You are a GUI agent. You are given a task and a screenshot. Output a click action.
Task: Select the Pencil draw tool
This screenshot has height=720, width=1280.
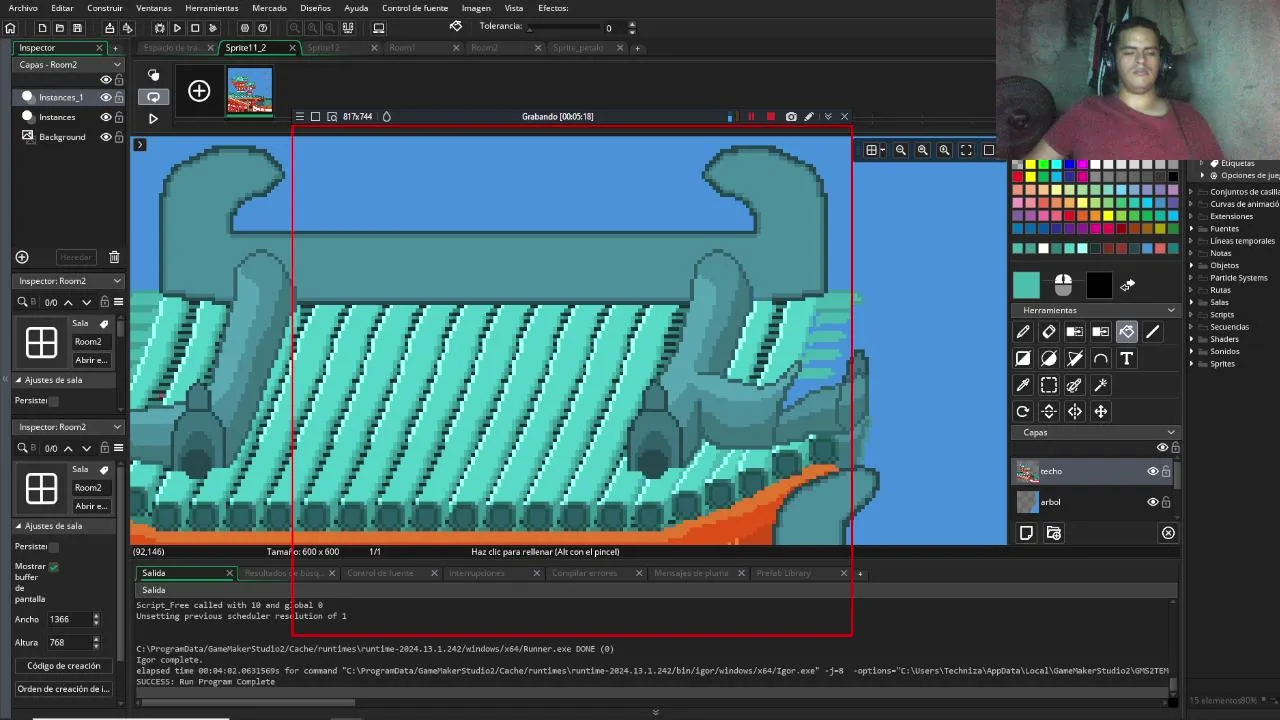(x=1023, y=332)
